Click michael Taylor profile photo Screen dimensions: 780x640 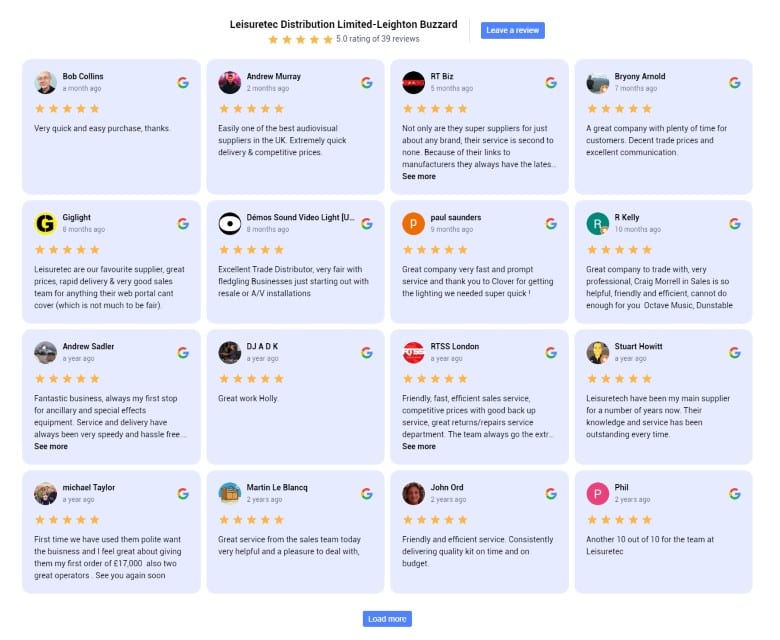point(45,493)
